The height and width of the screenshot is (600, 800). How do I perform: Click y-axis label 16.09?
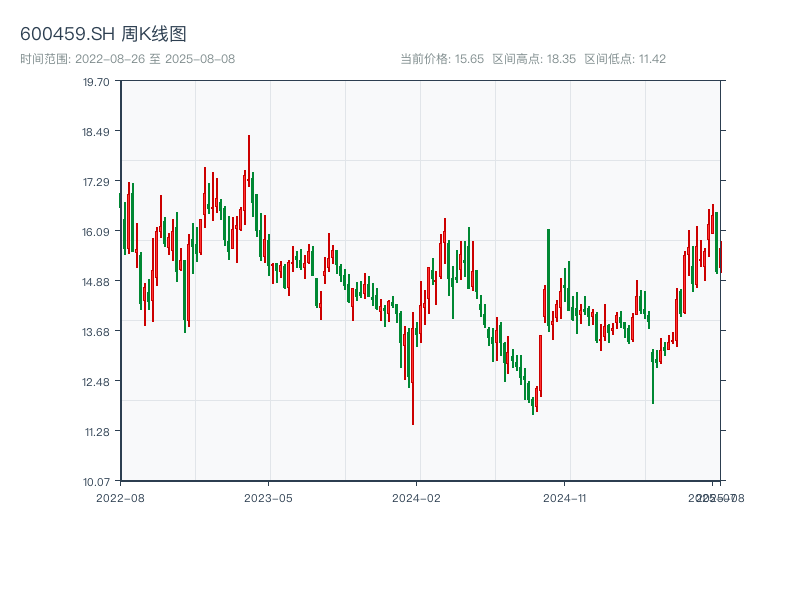coord(96,232)
